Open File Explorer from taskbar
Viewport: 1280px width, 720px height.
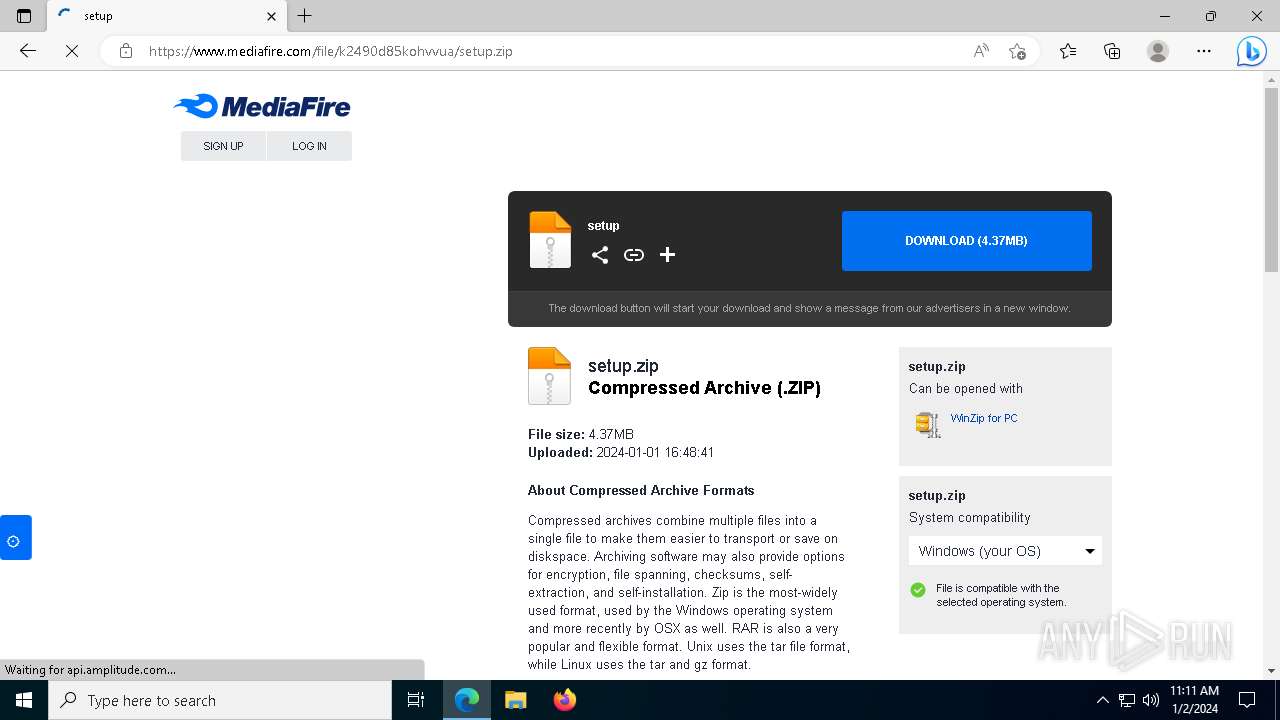coord(515,700)
